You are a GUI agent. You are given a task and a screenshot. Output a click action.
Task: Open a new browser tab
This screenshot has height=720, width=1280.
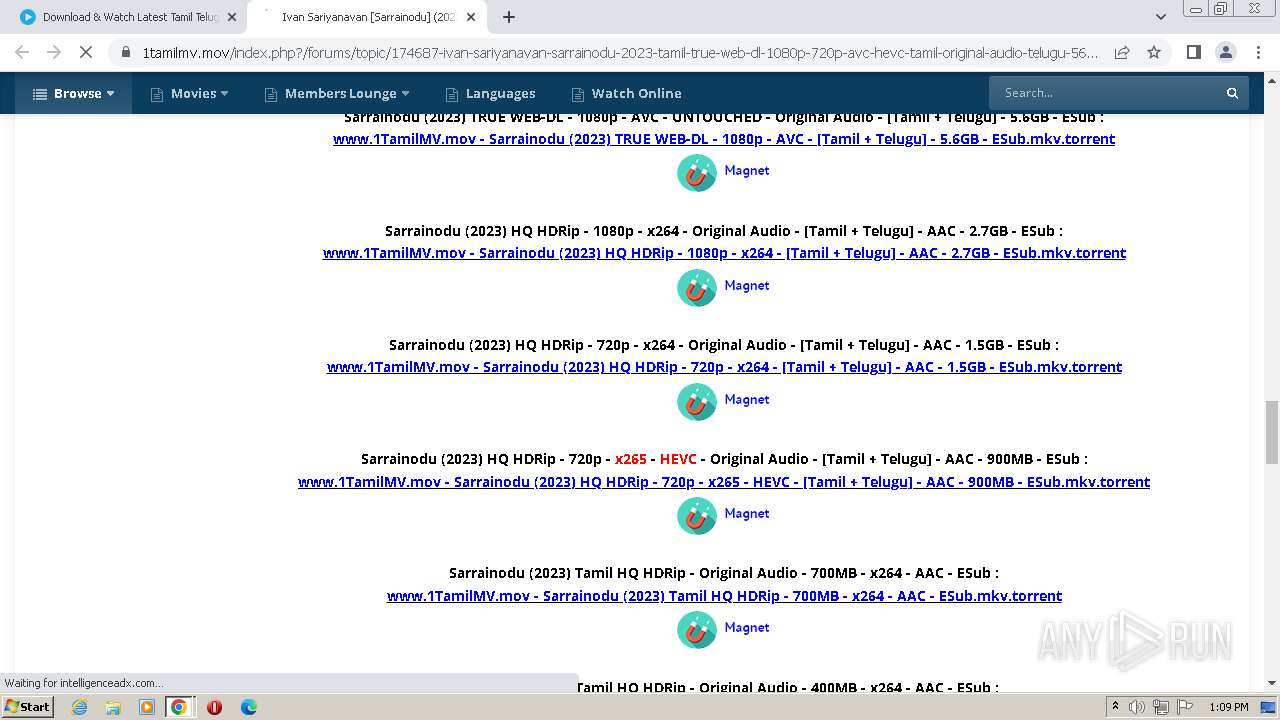[509, 17]
